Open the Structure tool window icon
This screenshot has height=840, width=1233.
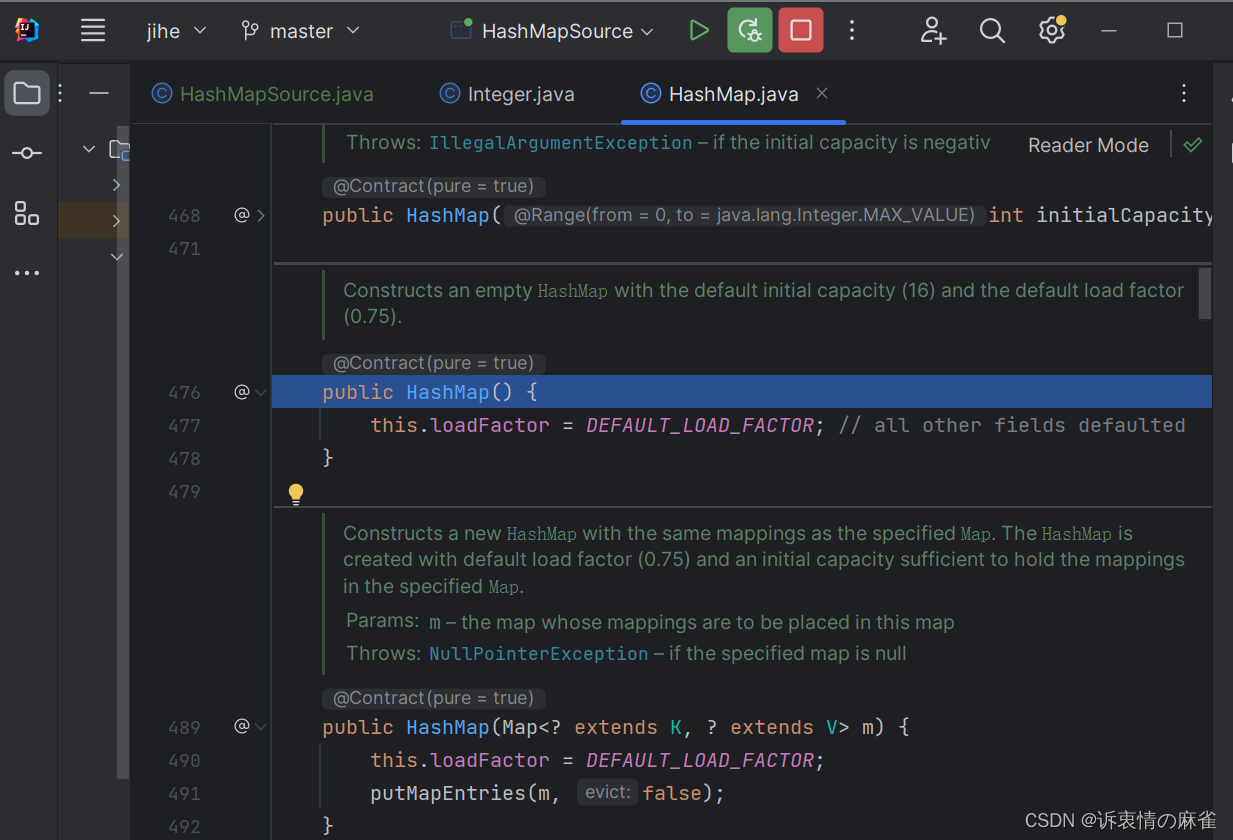[x=27, y=213]
